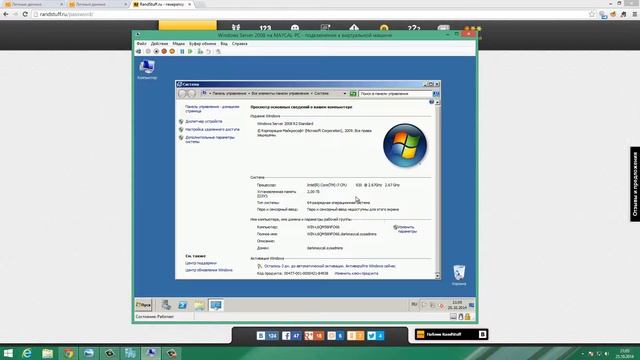Click the scroll-down arrow of Система window

[x=438, y=276]
